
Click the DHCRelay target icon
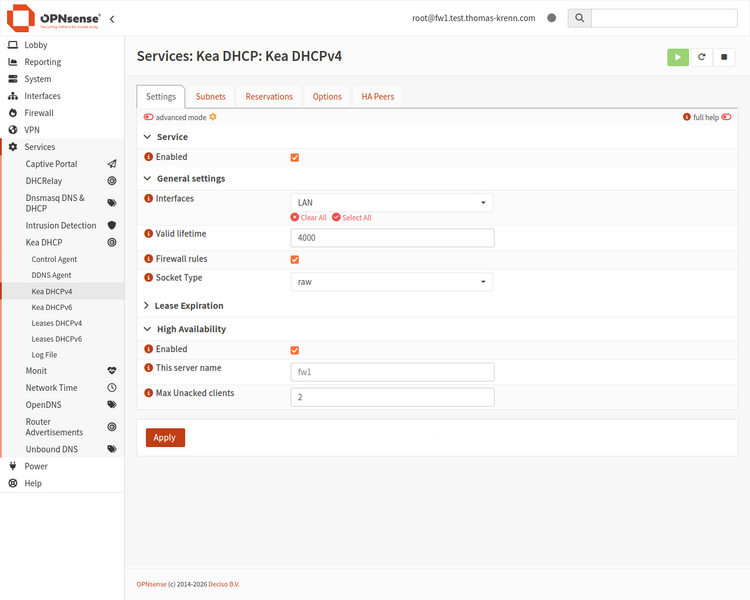coord(112,181)
